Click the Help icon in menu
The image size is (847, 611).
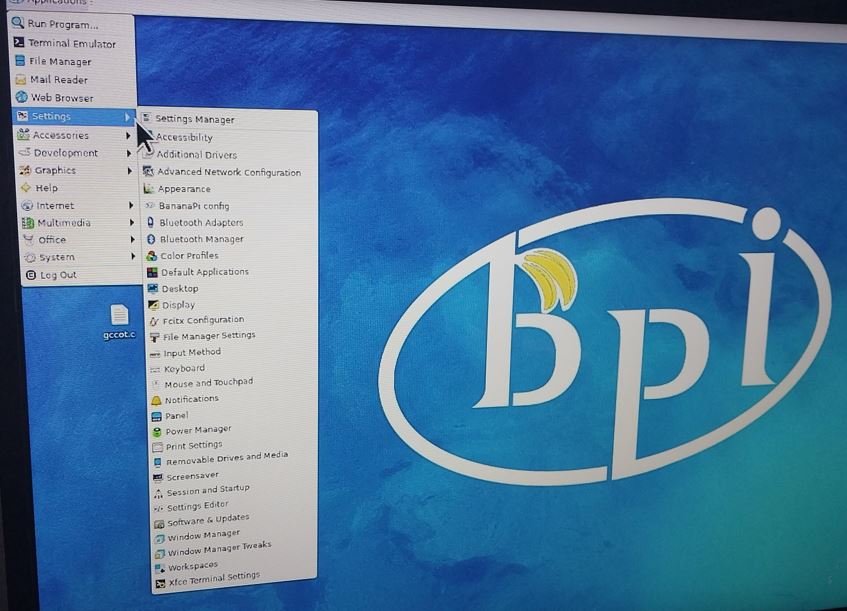26,187
